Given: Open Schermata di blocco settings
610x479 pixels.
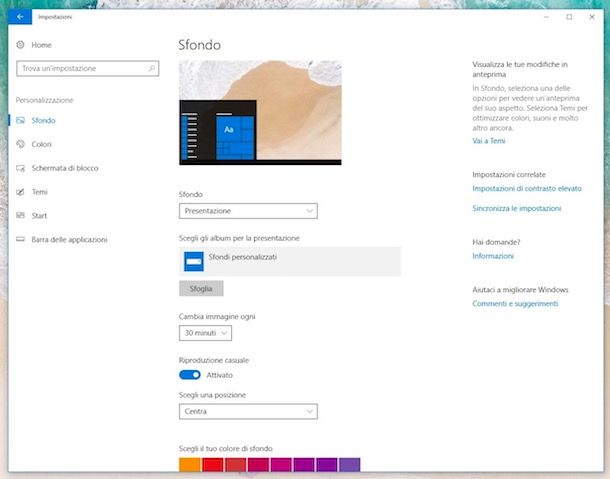Looking at the screenshot, I should click(65, 168).
